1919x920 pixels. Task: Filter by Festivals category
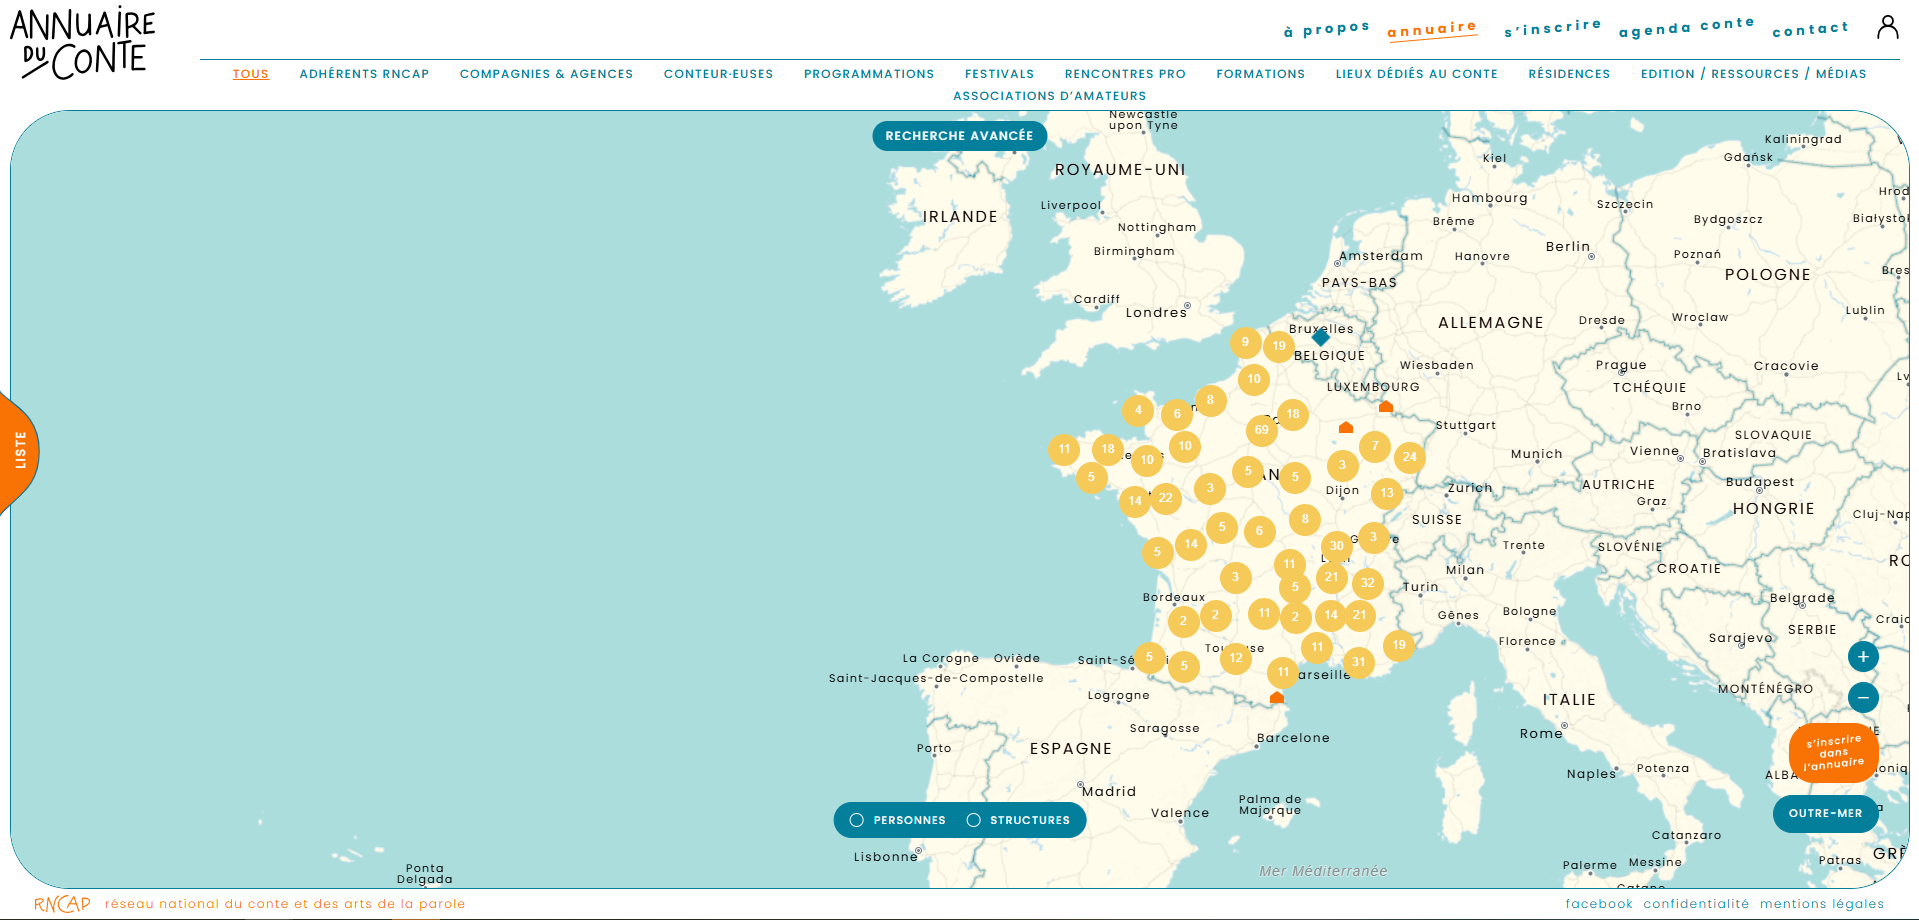(x=999, y=74)
